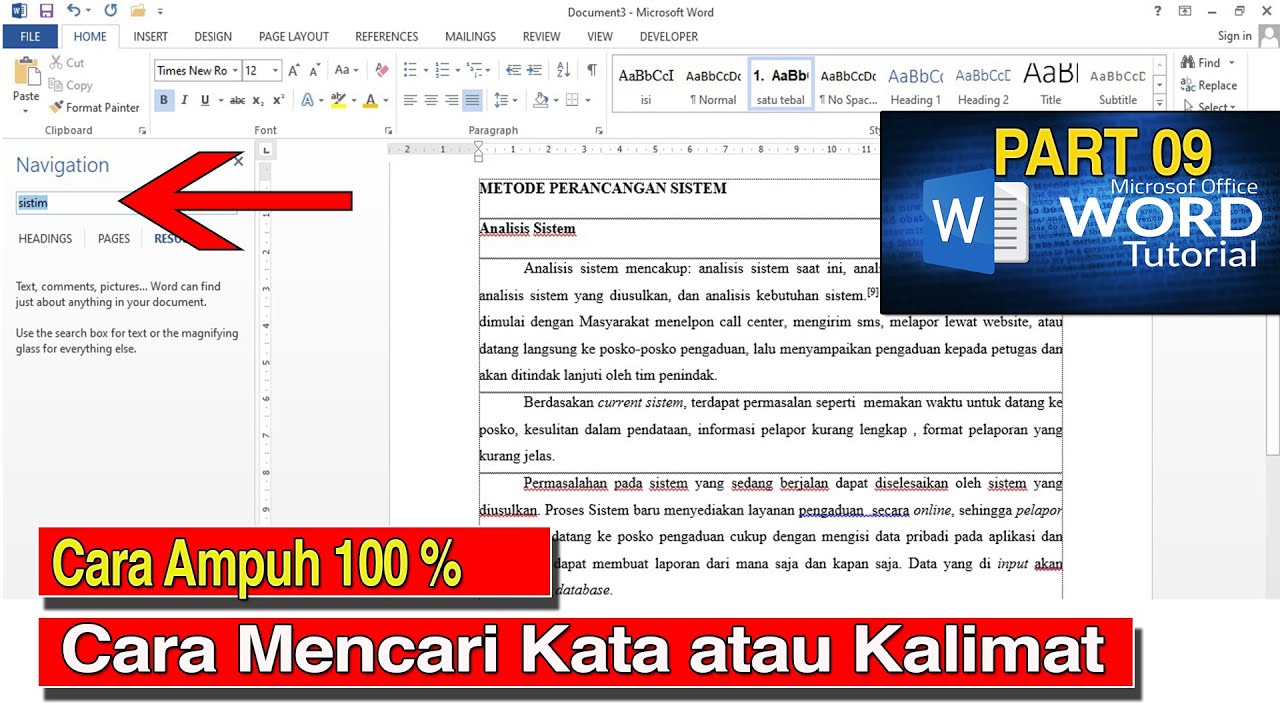Image resolution: width=1280 pixels, height=720 pixels.
Task: Switch to the PAGE LAYOUT tab
Action: [294, 36]
